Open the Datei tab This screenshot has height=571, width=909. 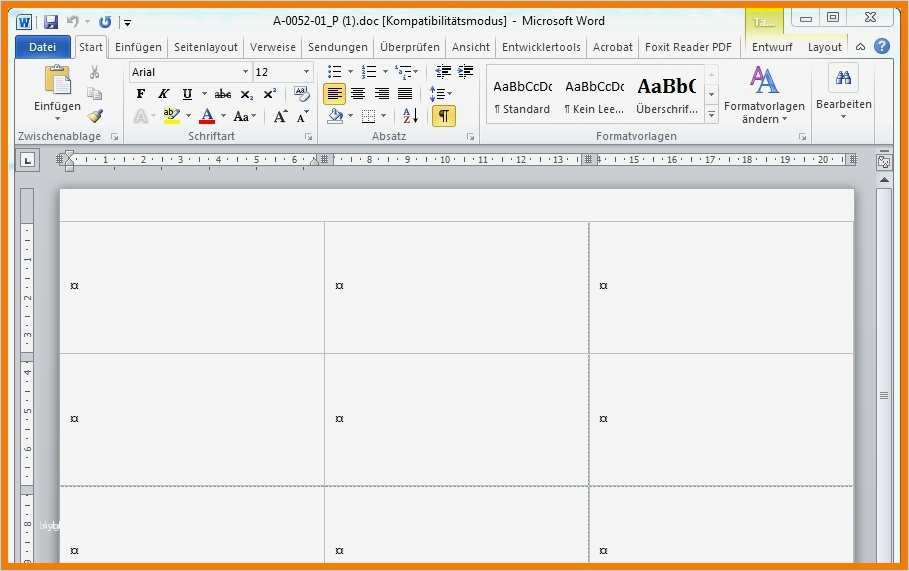pos(42,47)
